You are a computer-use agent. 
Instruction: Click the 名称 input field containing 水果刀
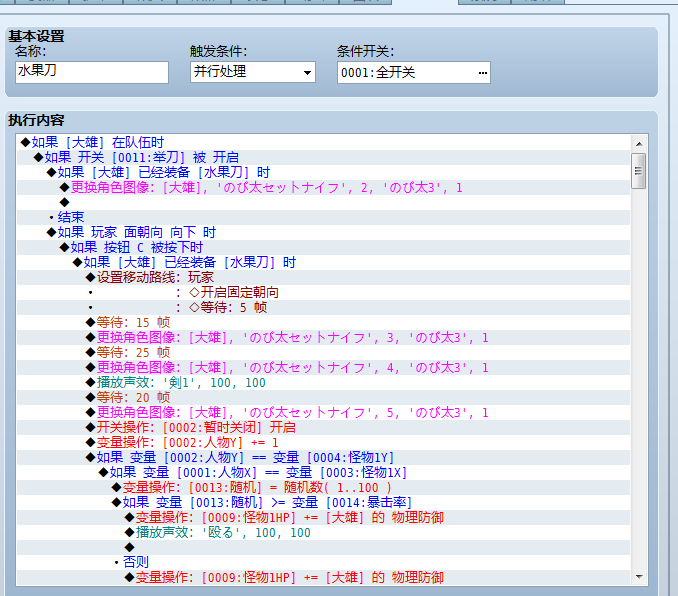(92, 72)
